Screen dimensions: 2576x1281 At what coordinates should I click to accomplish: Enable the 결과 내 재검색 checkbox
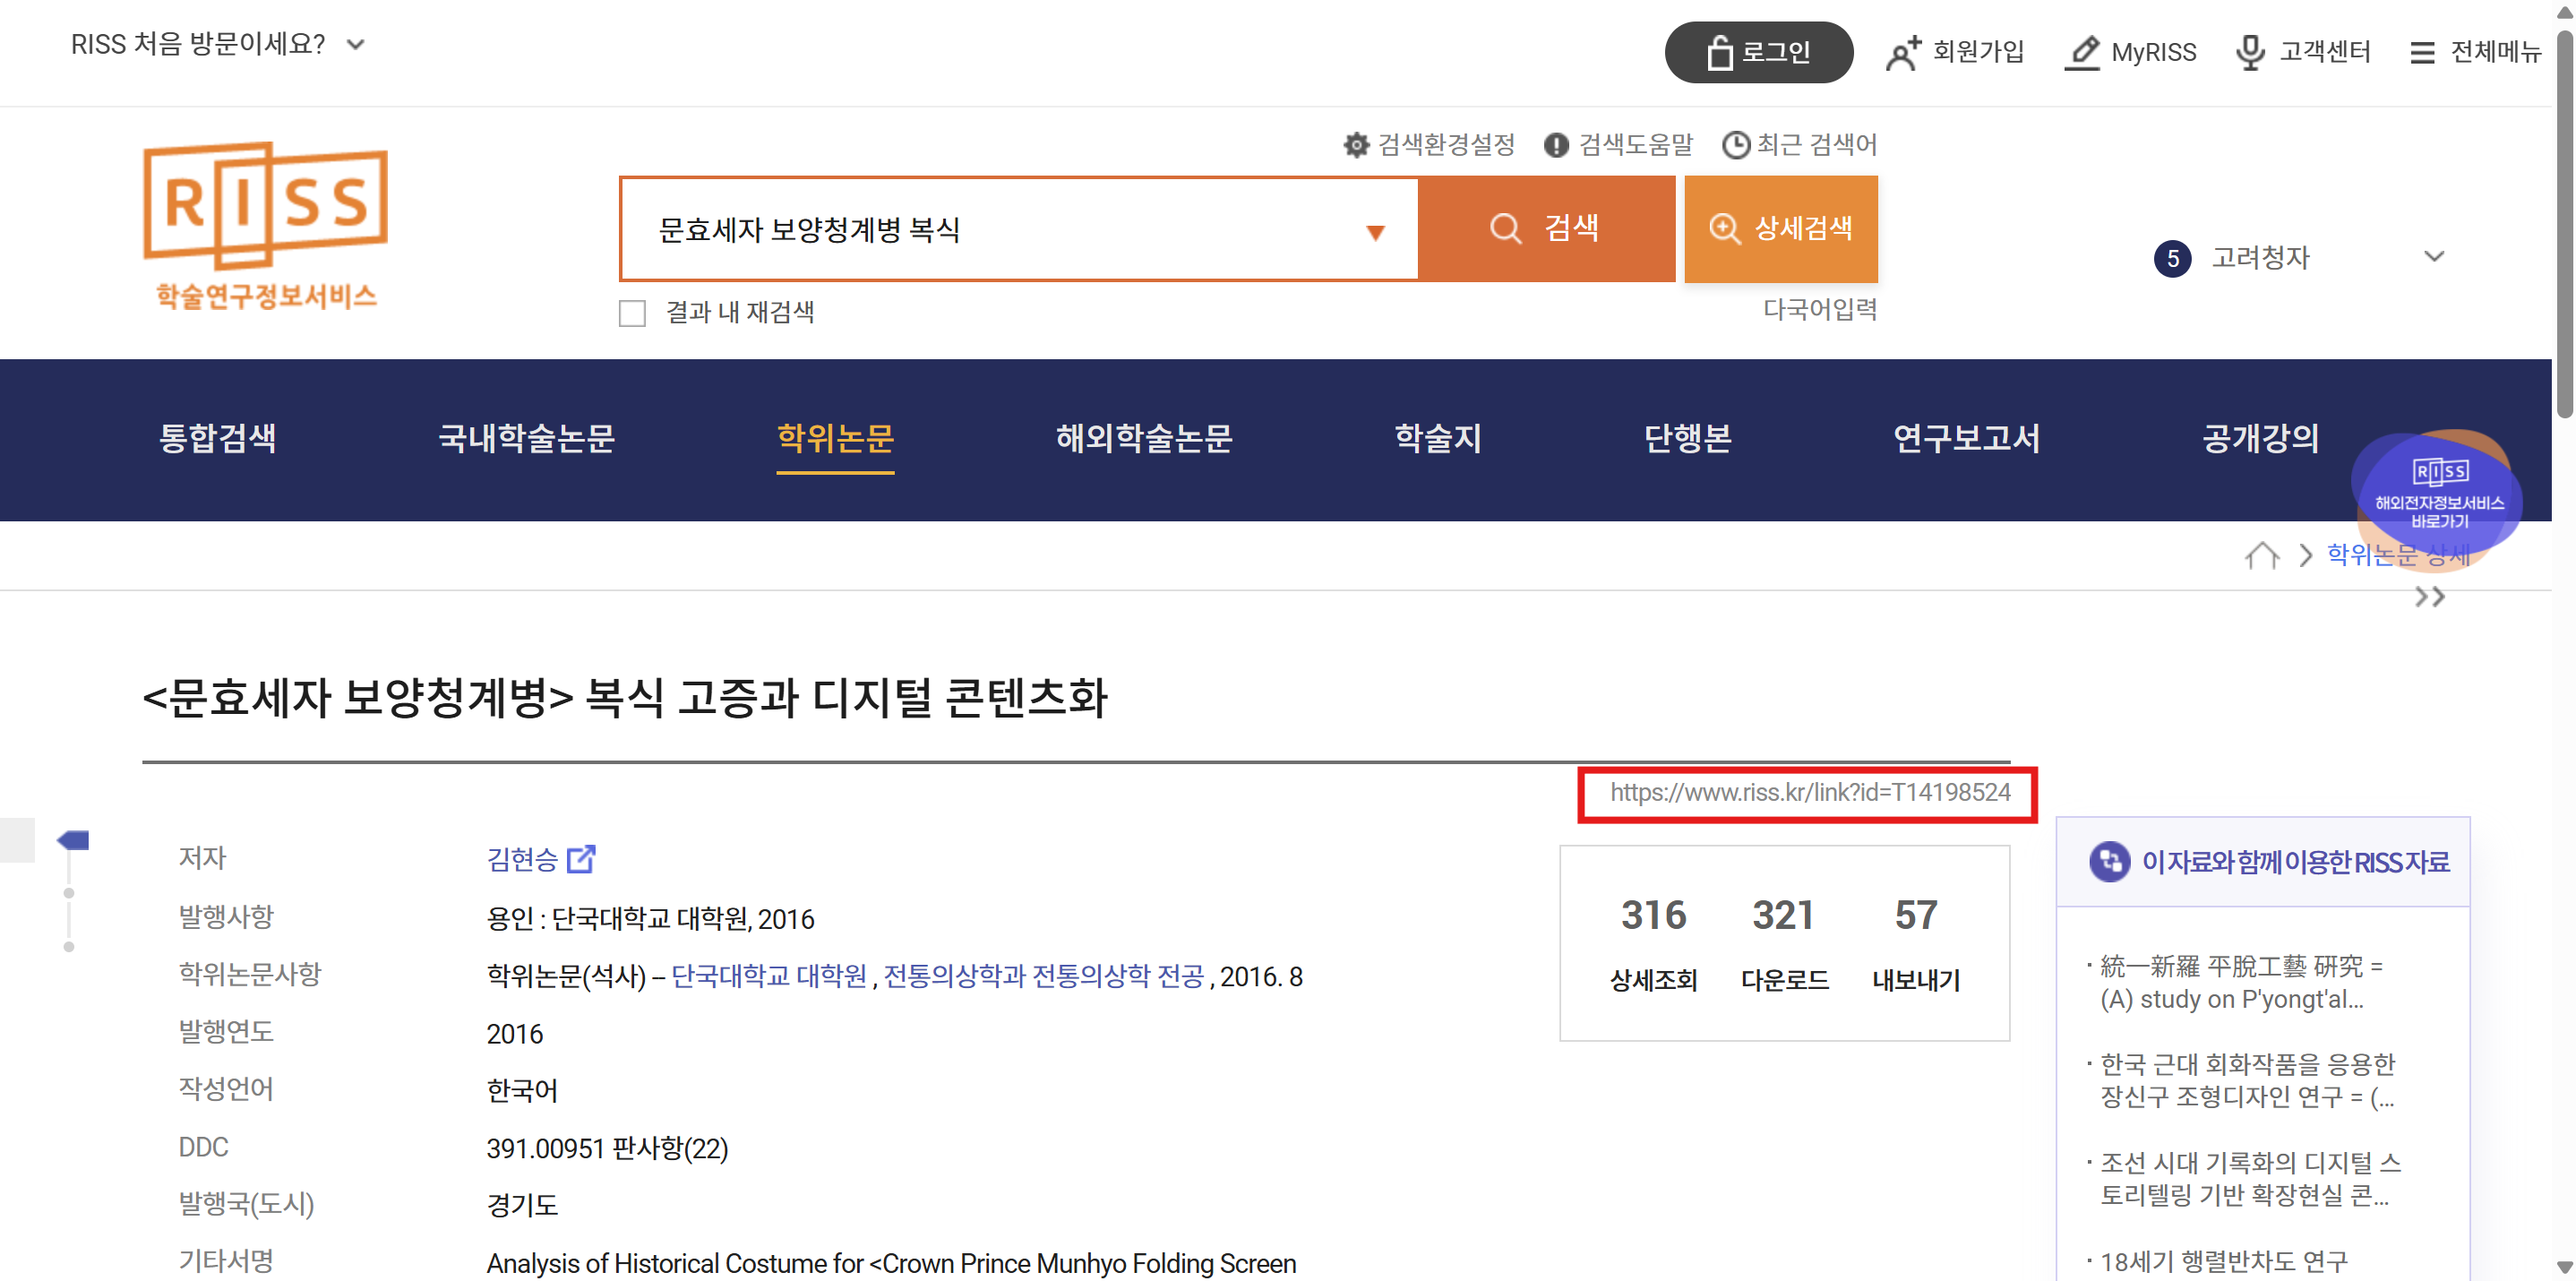632,313
